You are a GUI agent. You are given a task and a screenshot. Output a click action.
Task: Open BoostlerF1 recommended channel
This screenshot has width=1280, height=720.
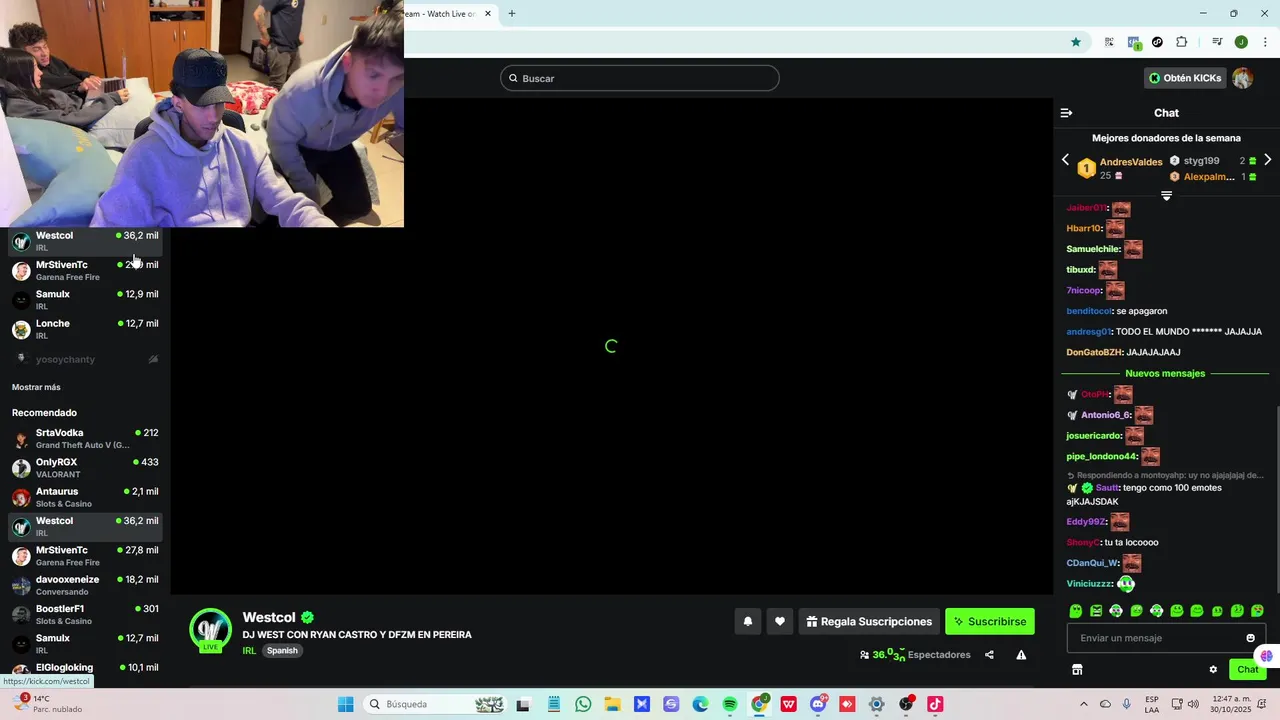click(x=85, y=614)
